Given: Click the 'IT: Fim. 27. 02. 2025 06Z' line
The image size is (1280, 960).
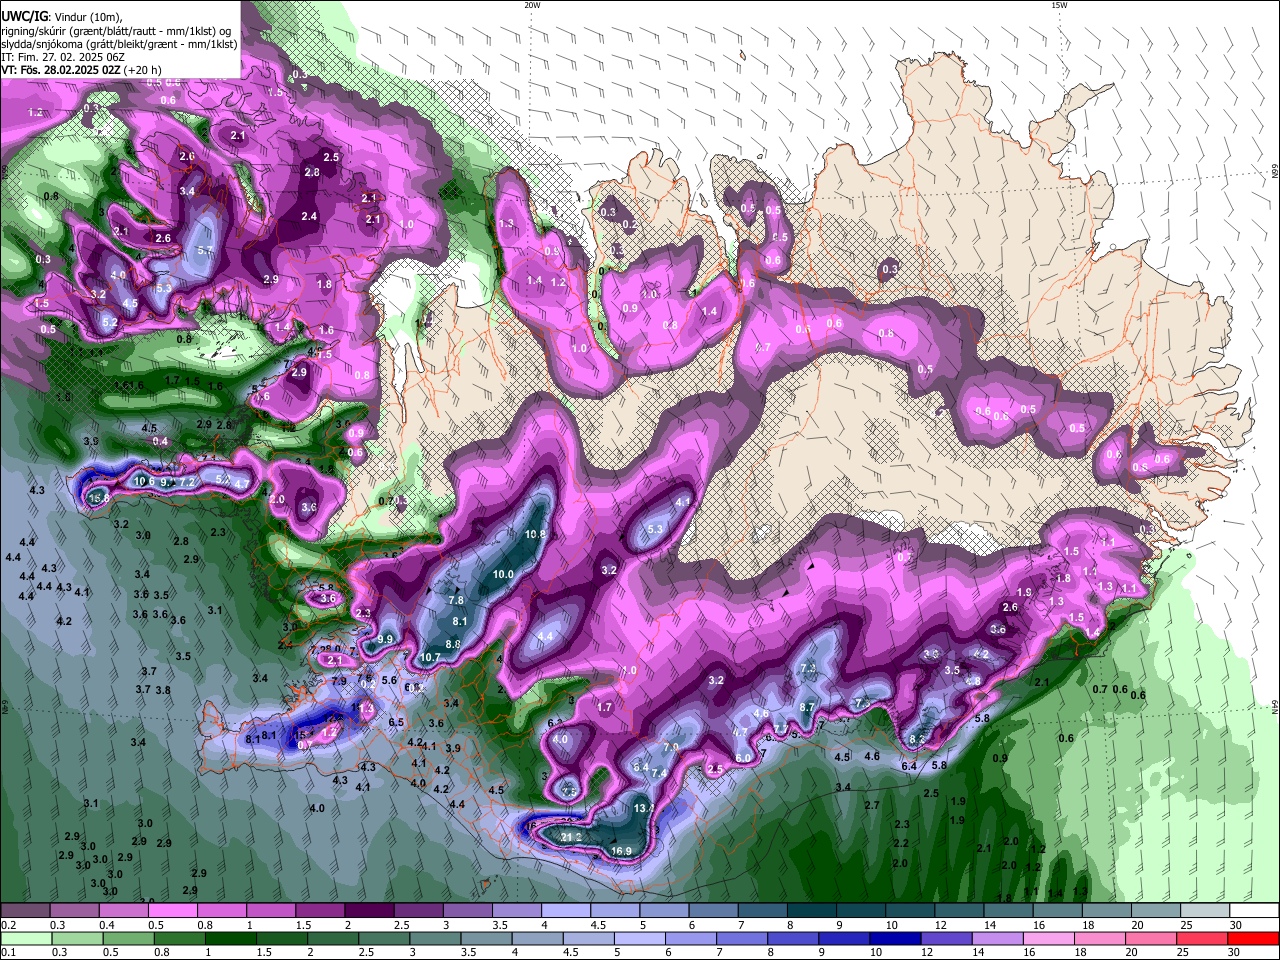Looking at the screenshot, I should tap(63, 57).
